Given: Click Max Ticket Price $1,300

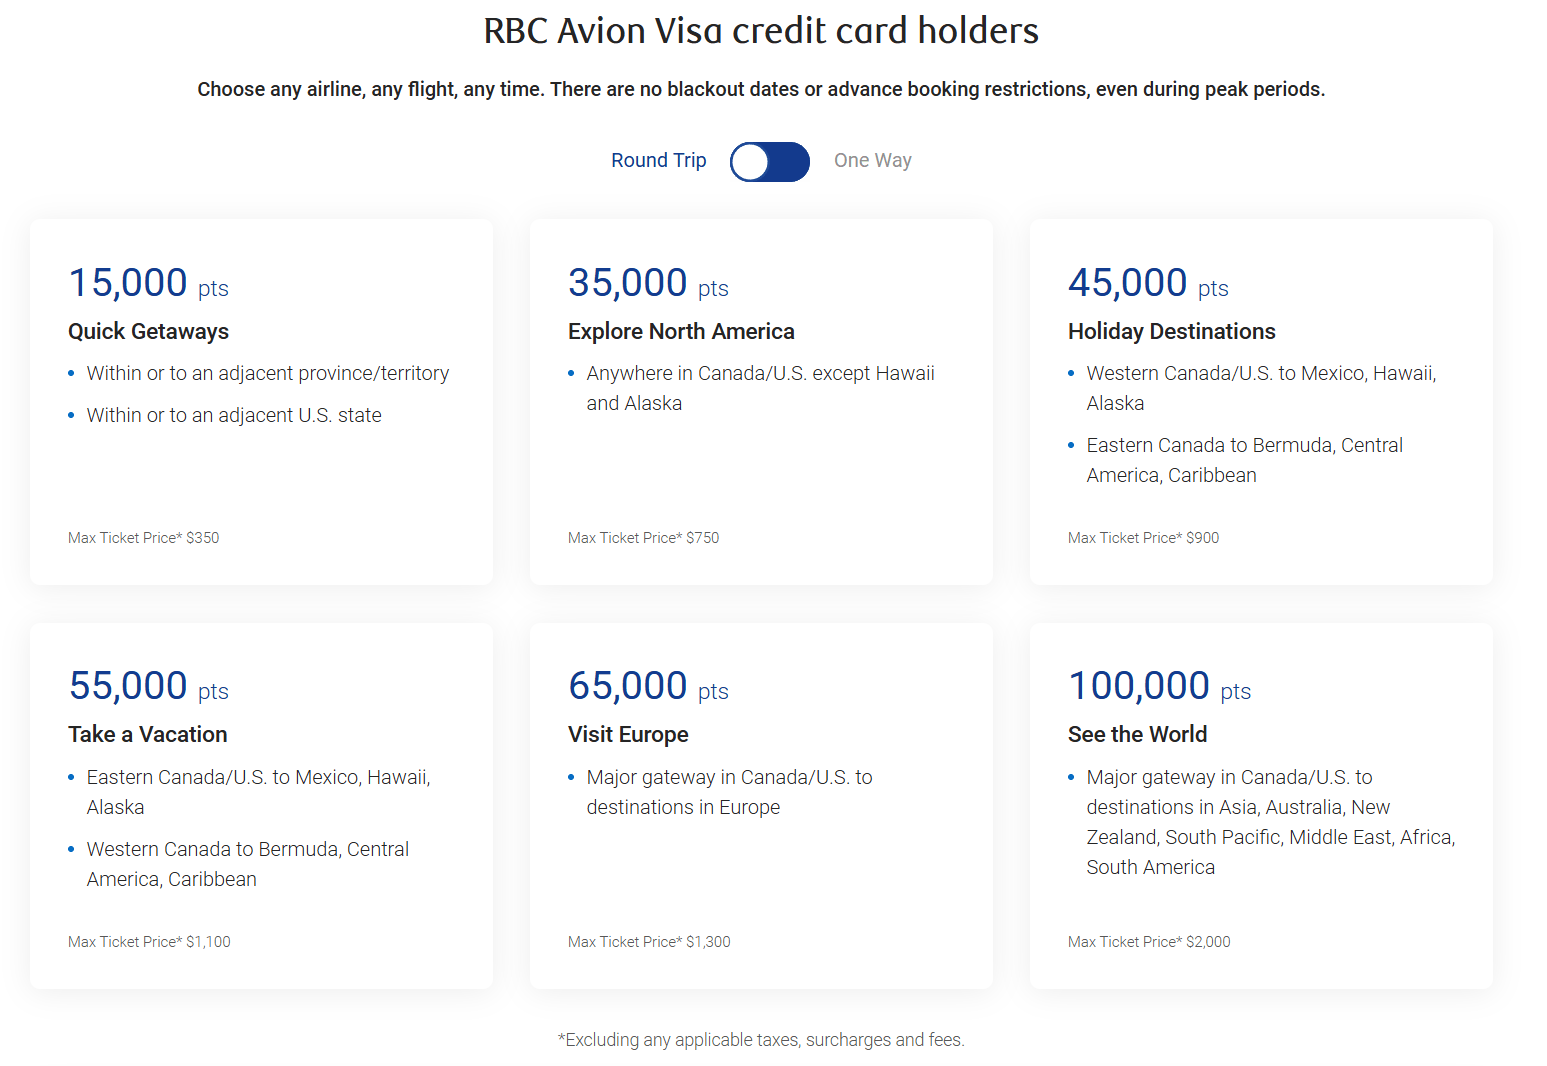Looking at the screenshot, I should tap(649, 942).
